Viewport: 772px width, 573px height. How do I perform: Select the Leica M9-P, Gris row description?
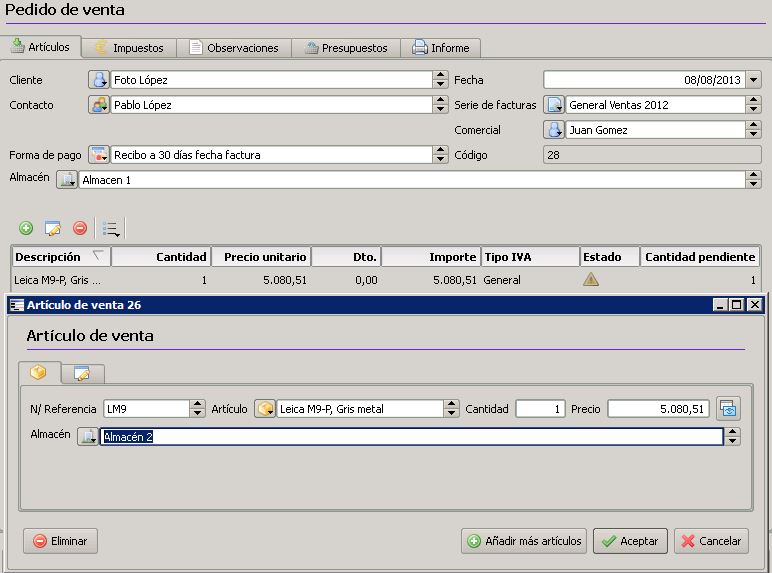57,280
